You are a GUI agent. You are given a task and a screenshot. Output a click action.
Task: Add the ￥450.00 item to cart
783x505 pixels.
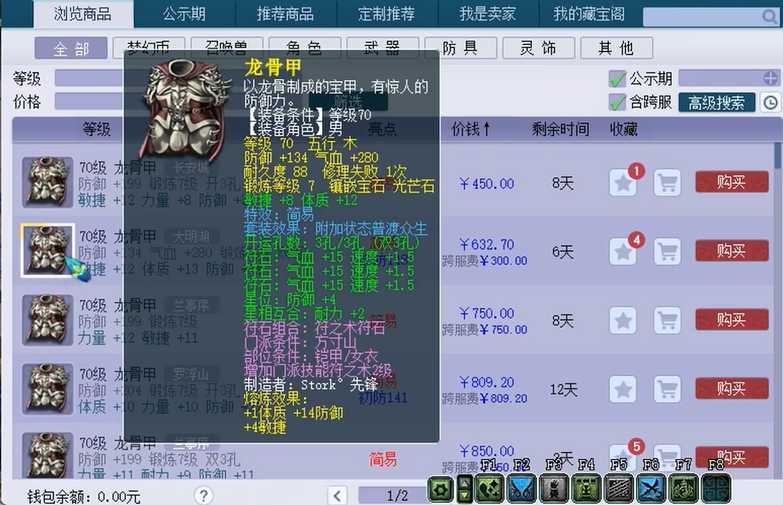[x=667, y=183]
